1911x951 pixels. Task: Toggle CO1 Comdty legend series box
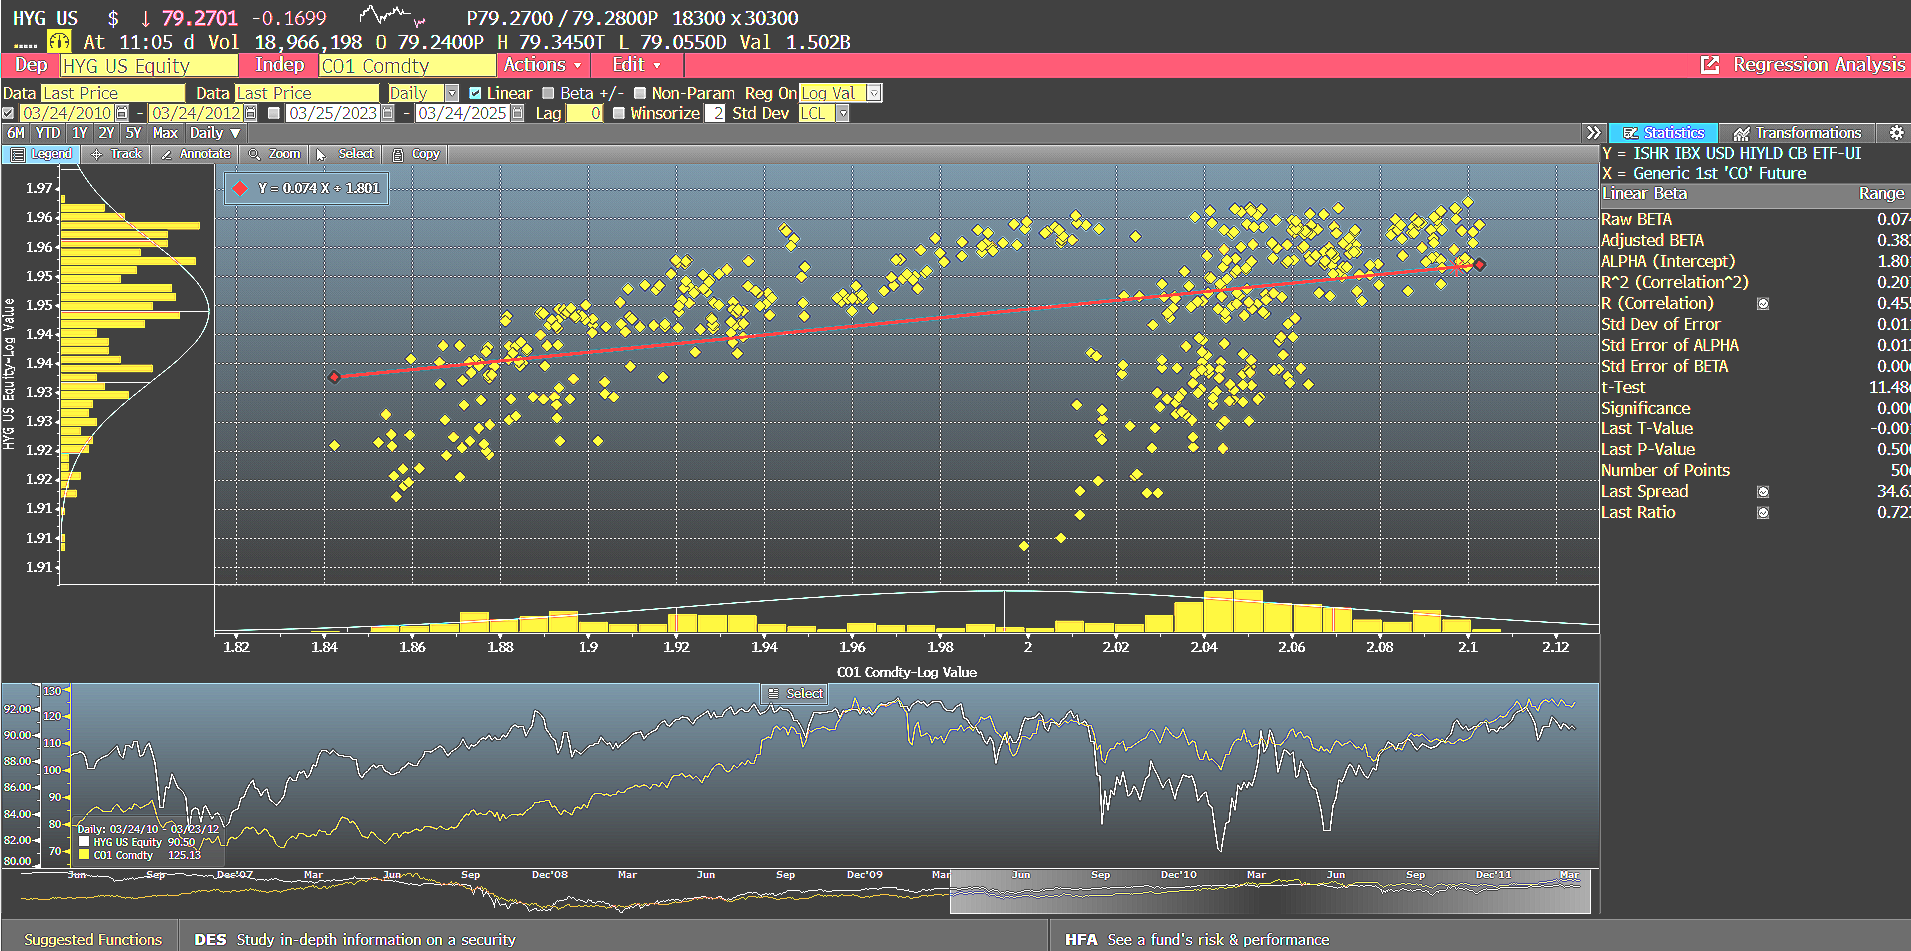[85, 855]
